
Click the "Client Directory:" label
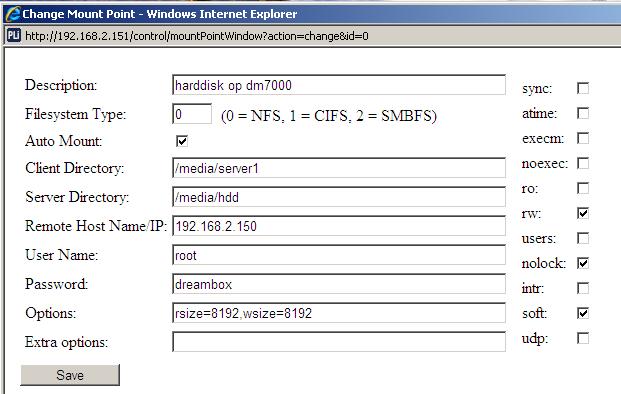pyautogui.click(x=75, y=168)
